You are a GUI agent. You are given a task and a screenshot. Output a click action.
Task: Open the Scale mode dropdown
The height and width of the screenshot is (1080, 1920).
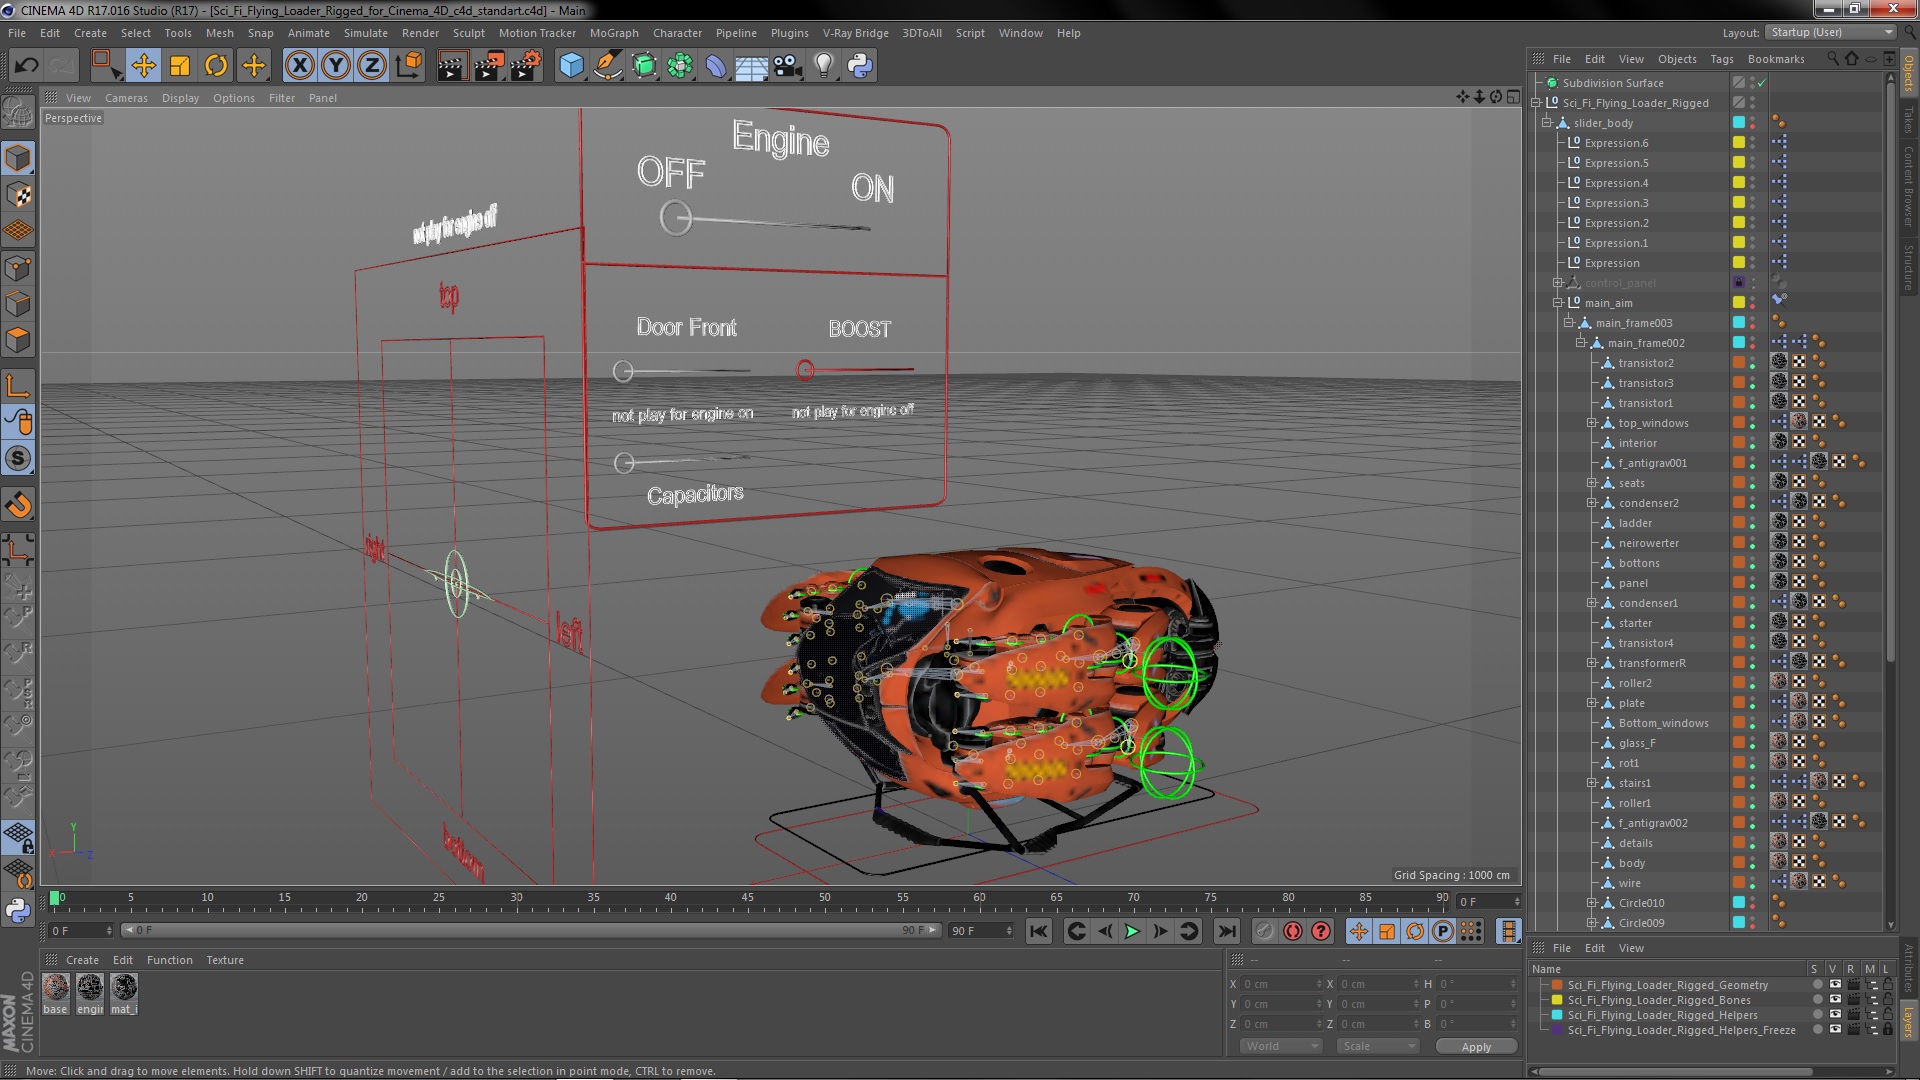pos(1378,1046)
